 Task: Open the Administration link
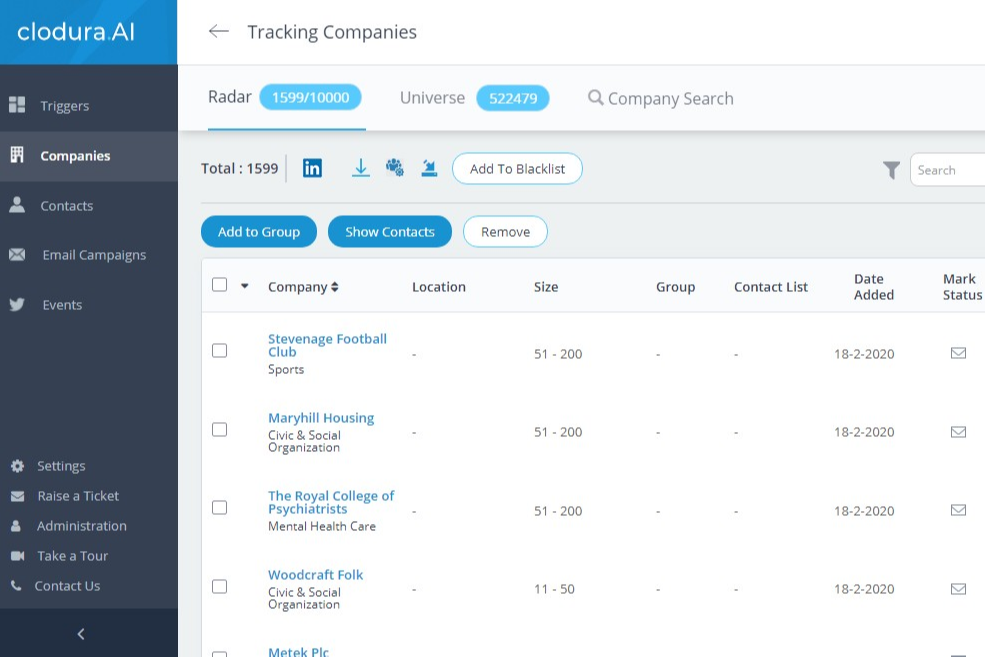click(x=82, y=526)
